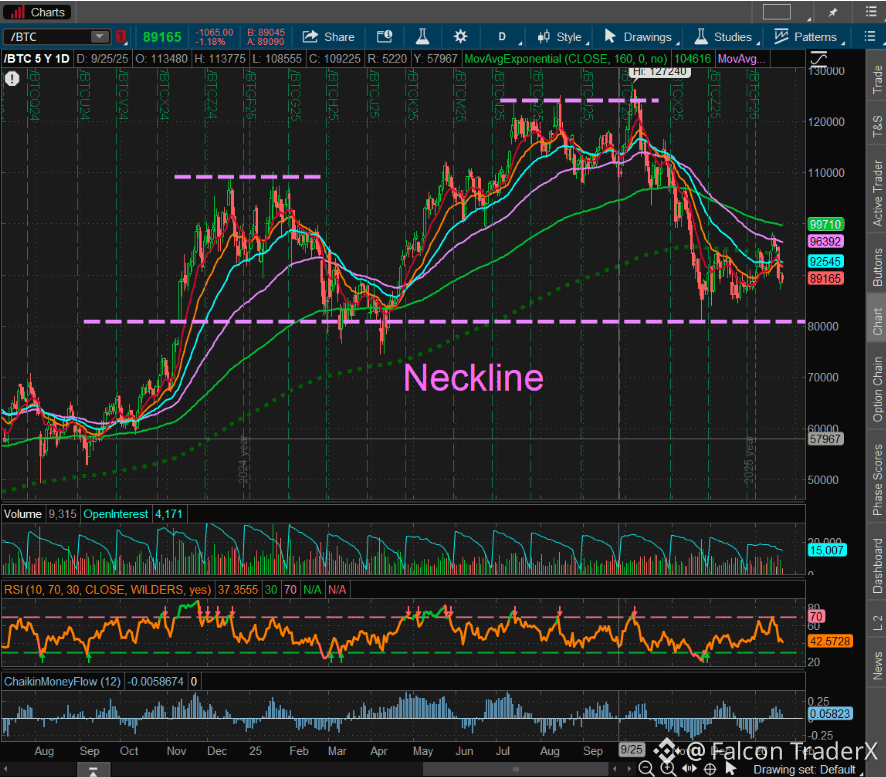Switch to the Option Chain side tab

coord(877,389)
